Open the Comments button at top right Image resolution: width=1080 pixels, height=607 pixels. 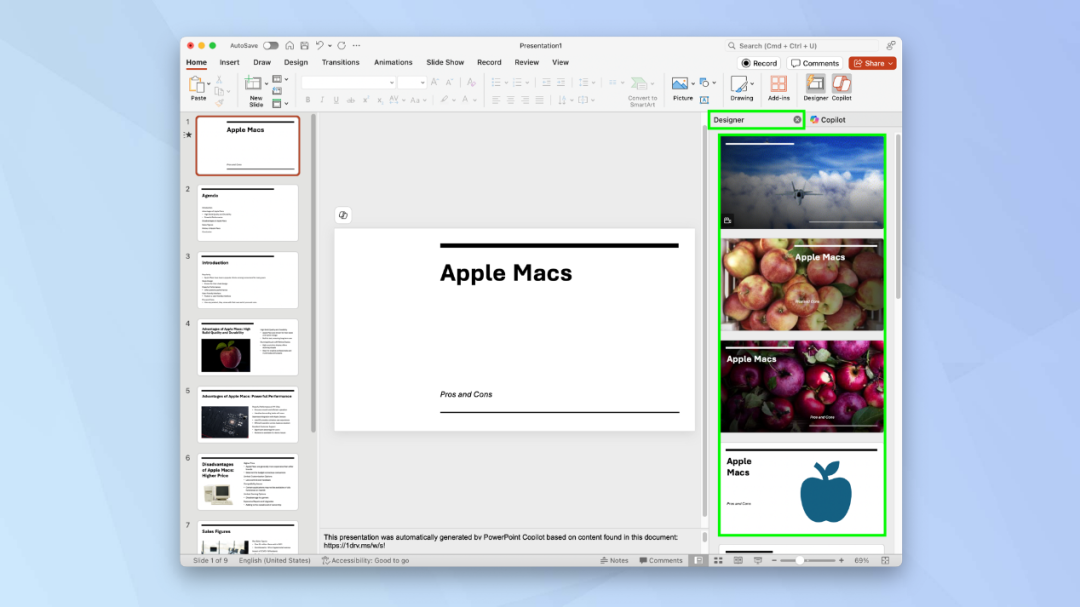coord(815,63)
